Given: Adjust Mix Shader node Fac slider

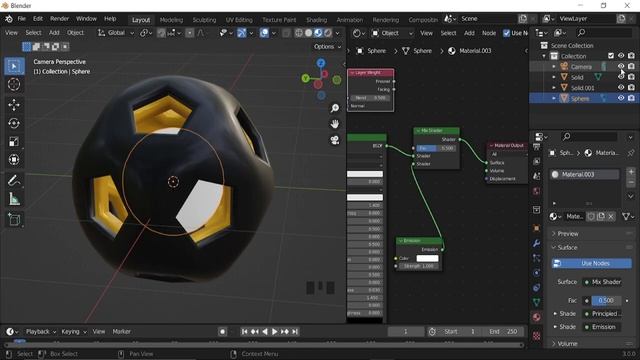Looking at the screenshot, I should click(x=436, y=148).
